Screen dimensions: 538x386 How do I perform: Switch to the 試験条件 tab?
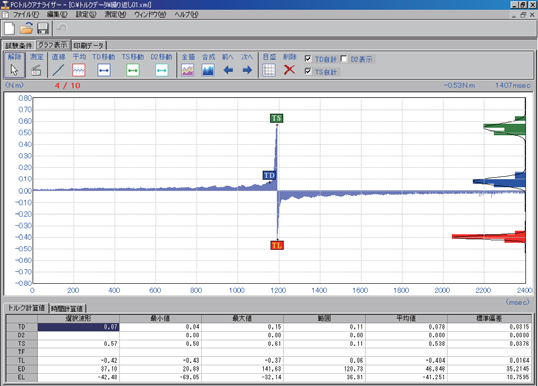(x=19, y=46)
